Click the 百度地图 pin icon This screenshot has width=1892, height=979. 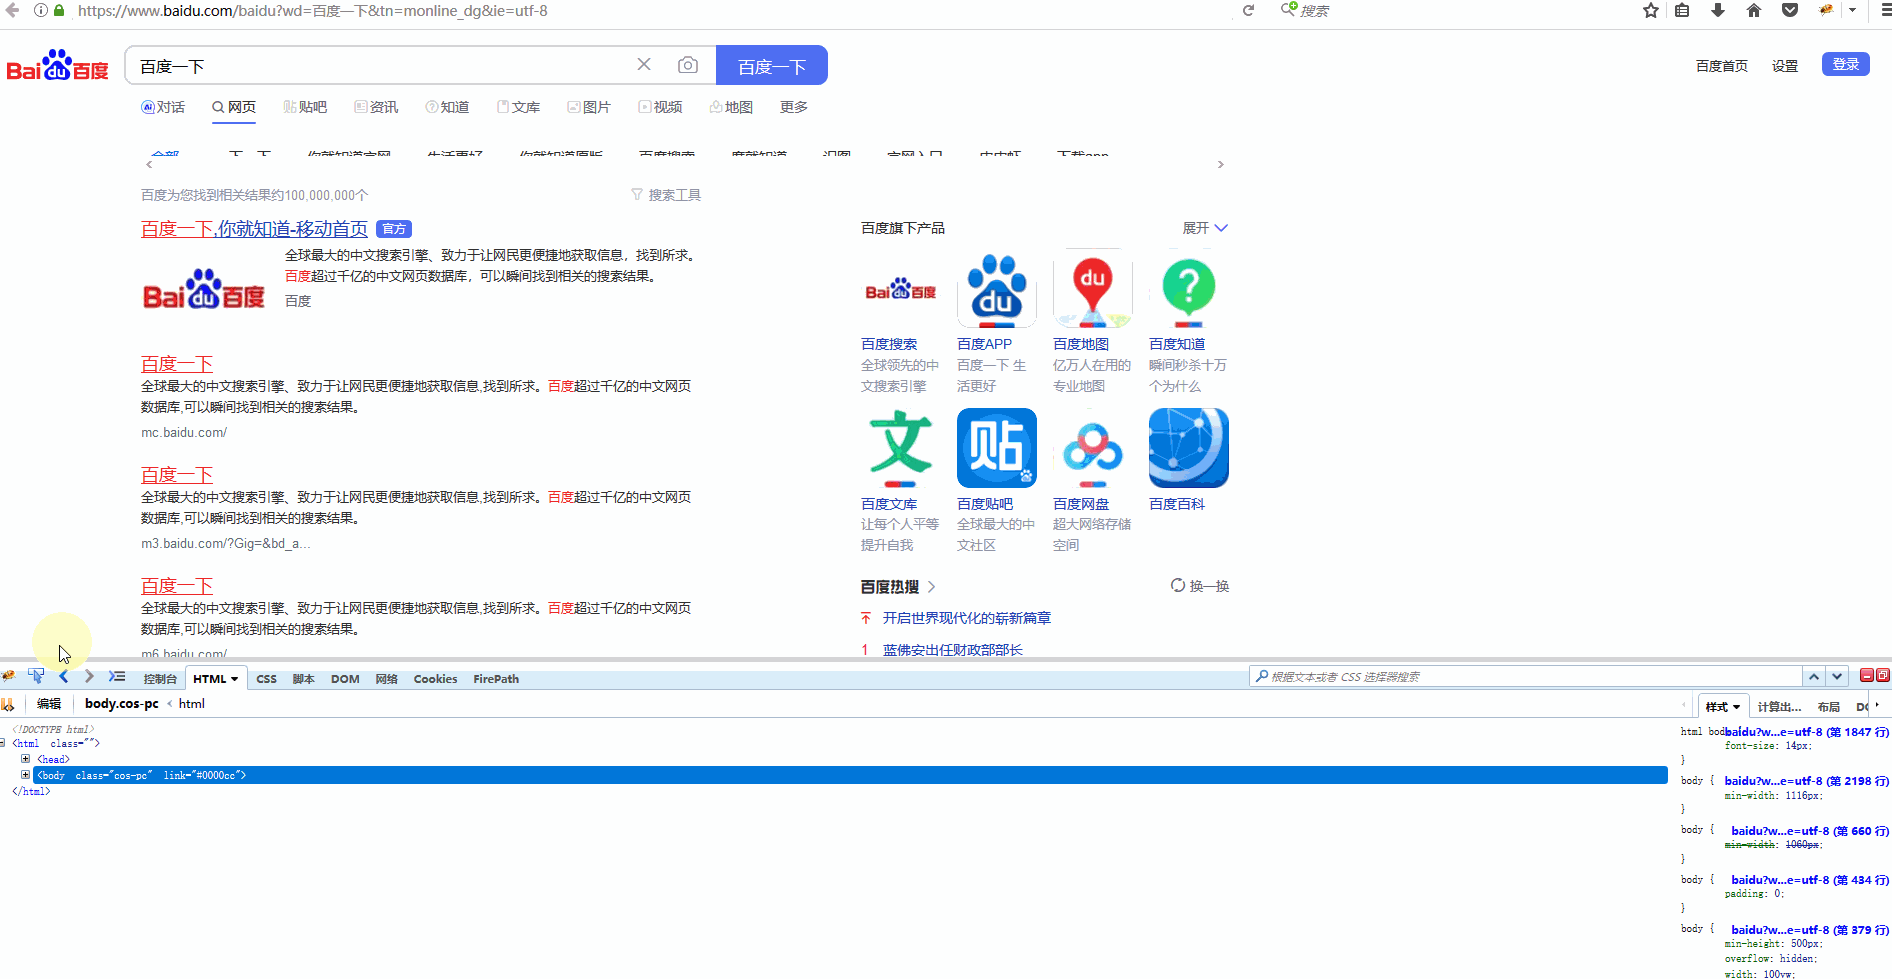click(1093, 289)
